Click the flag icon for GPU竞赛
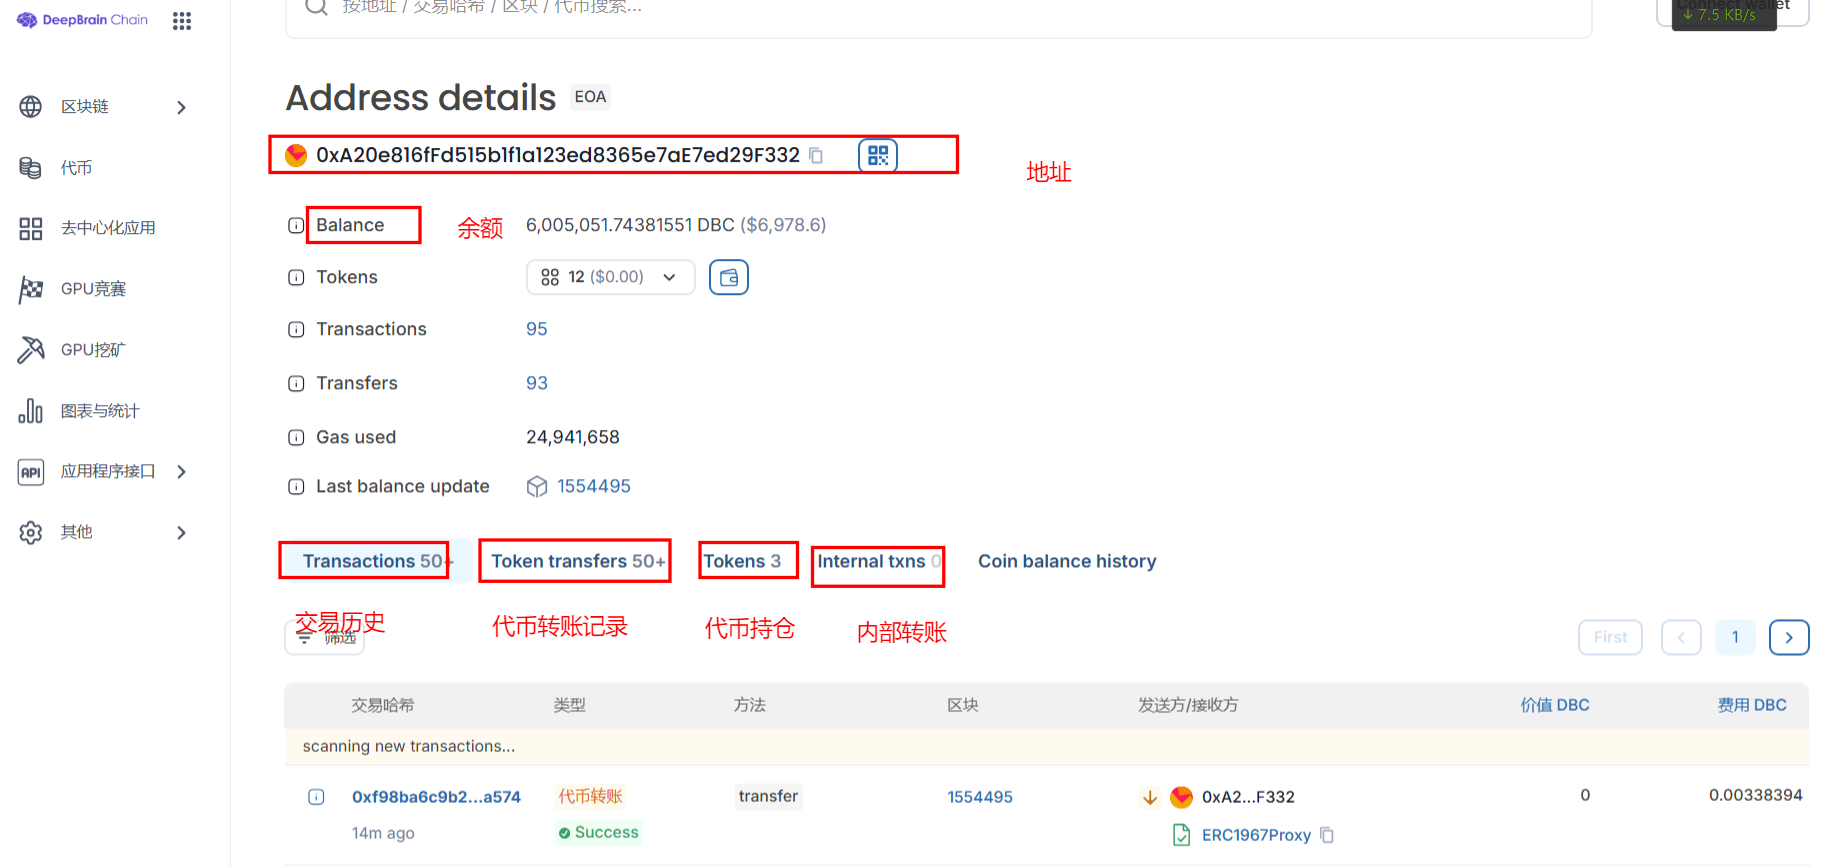 (31, 290)
